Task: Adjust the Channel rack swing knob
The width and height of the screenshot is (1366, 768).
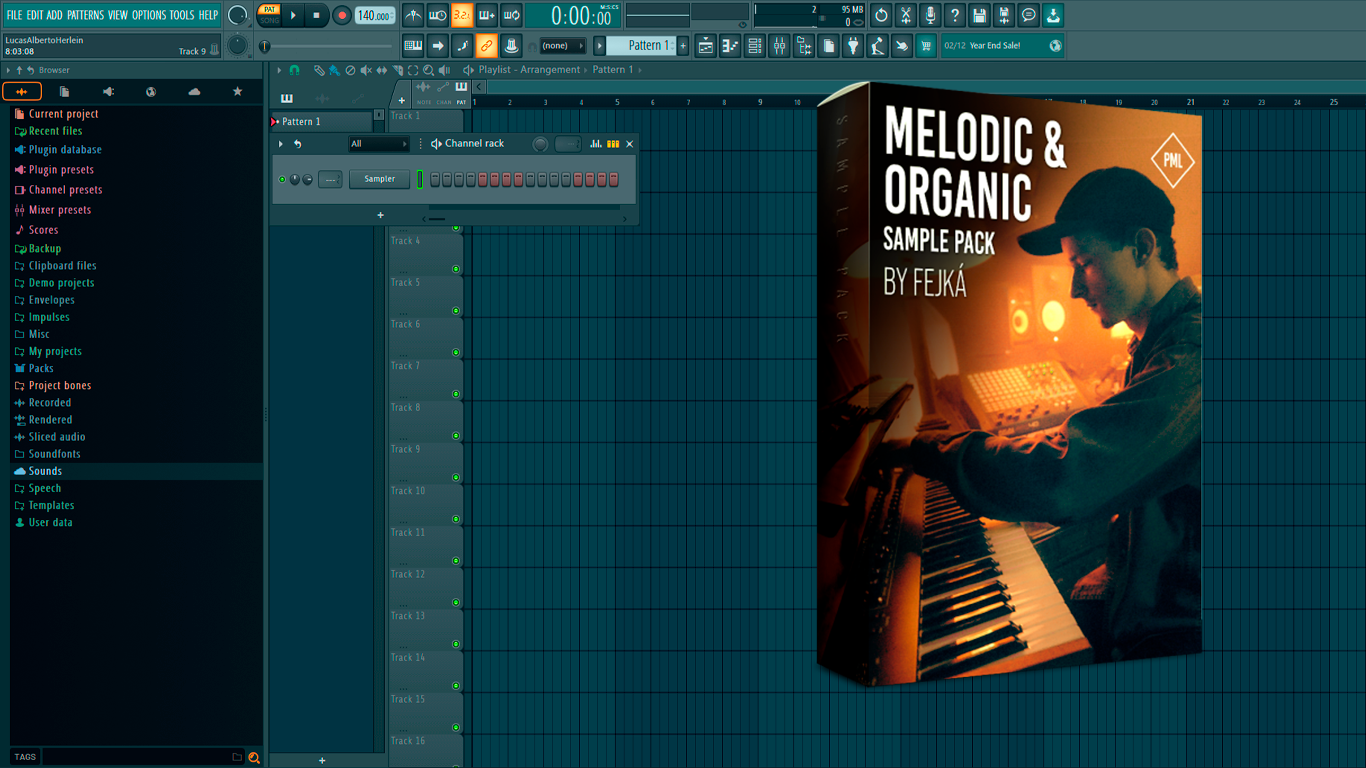Action: tap(540, 144)
